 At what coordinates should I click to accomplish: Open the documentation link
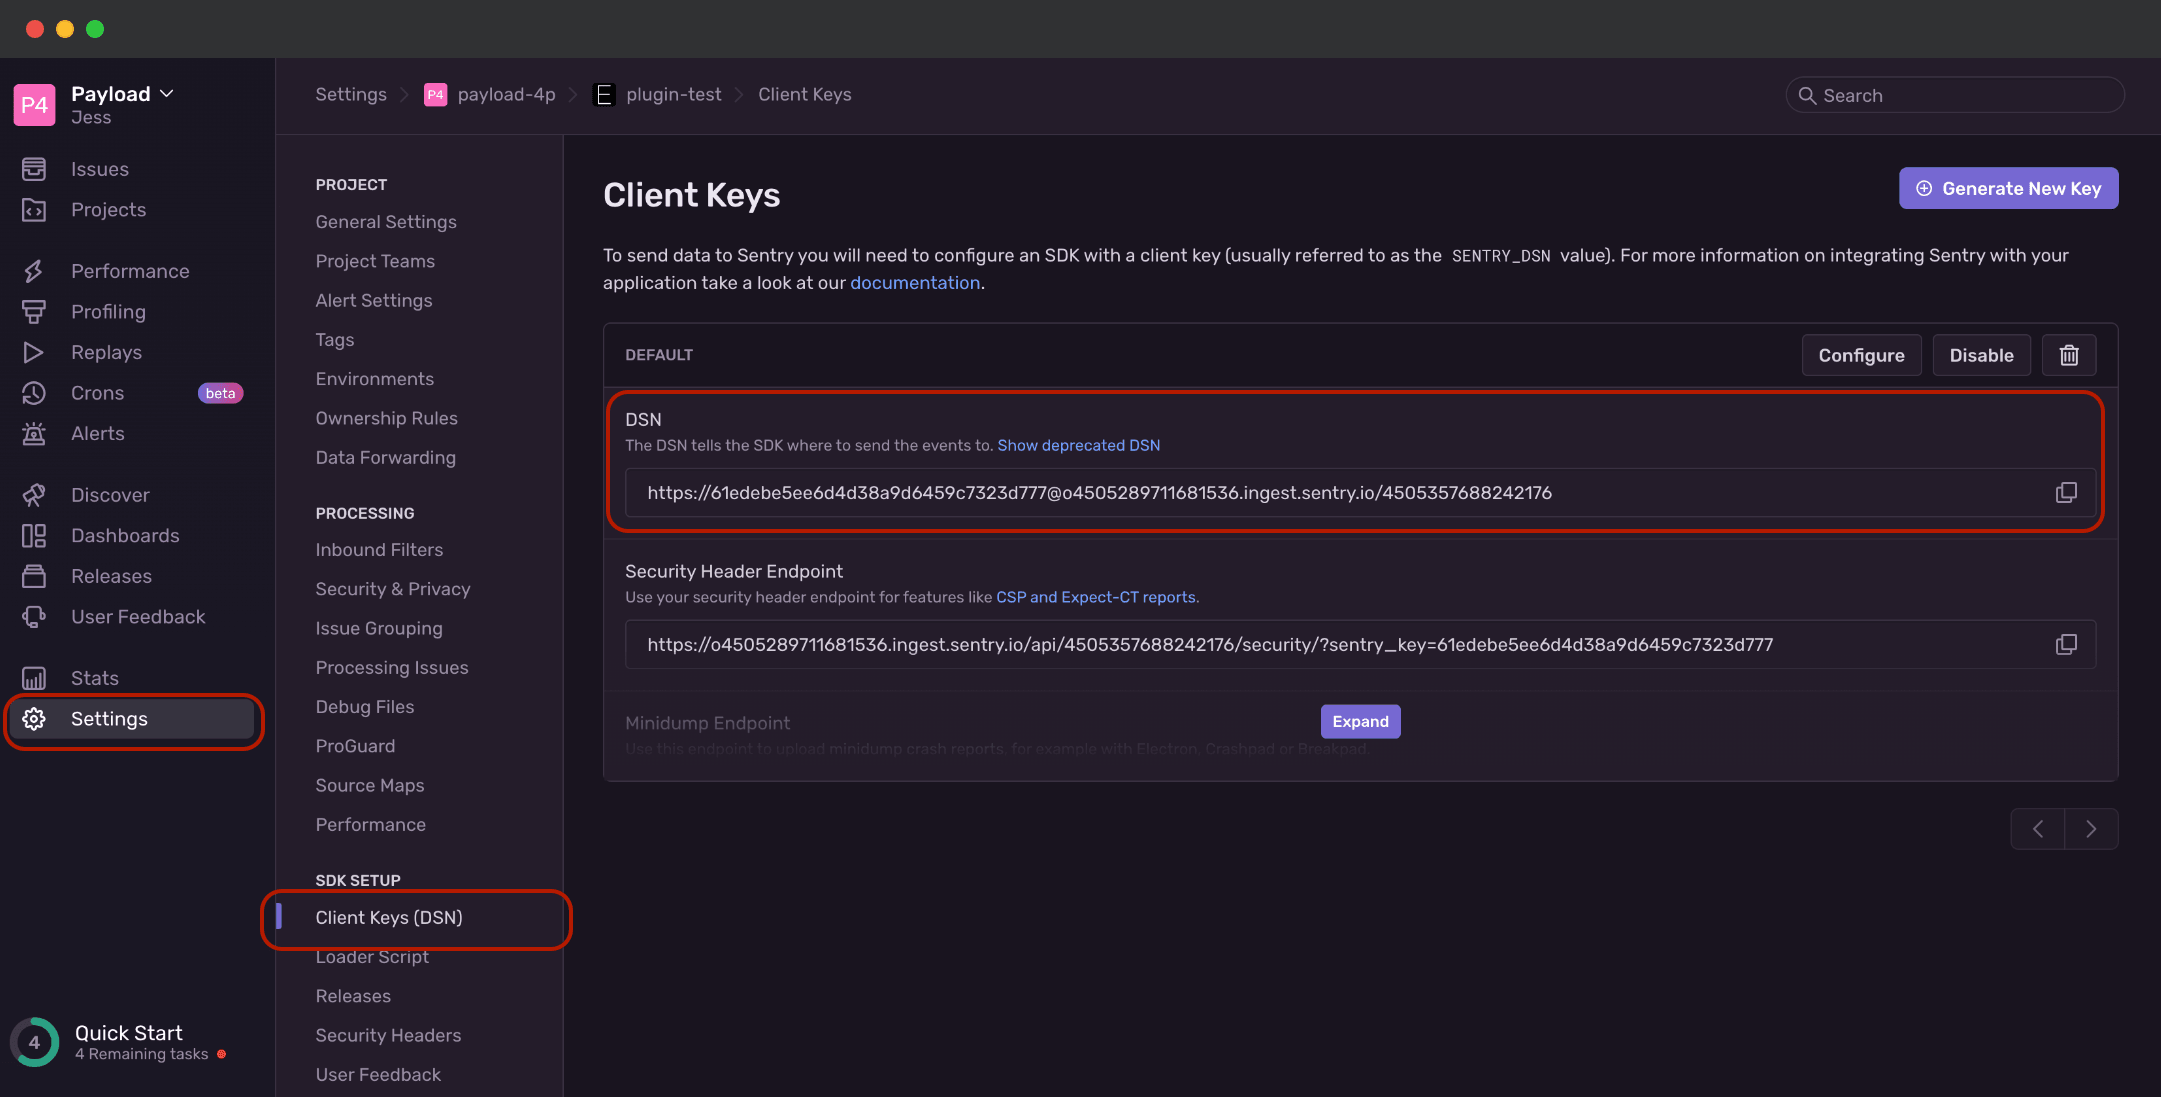[915, 283]
